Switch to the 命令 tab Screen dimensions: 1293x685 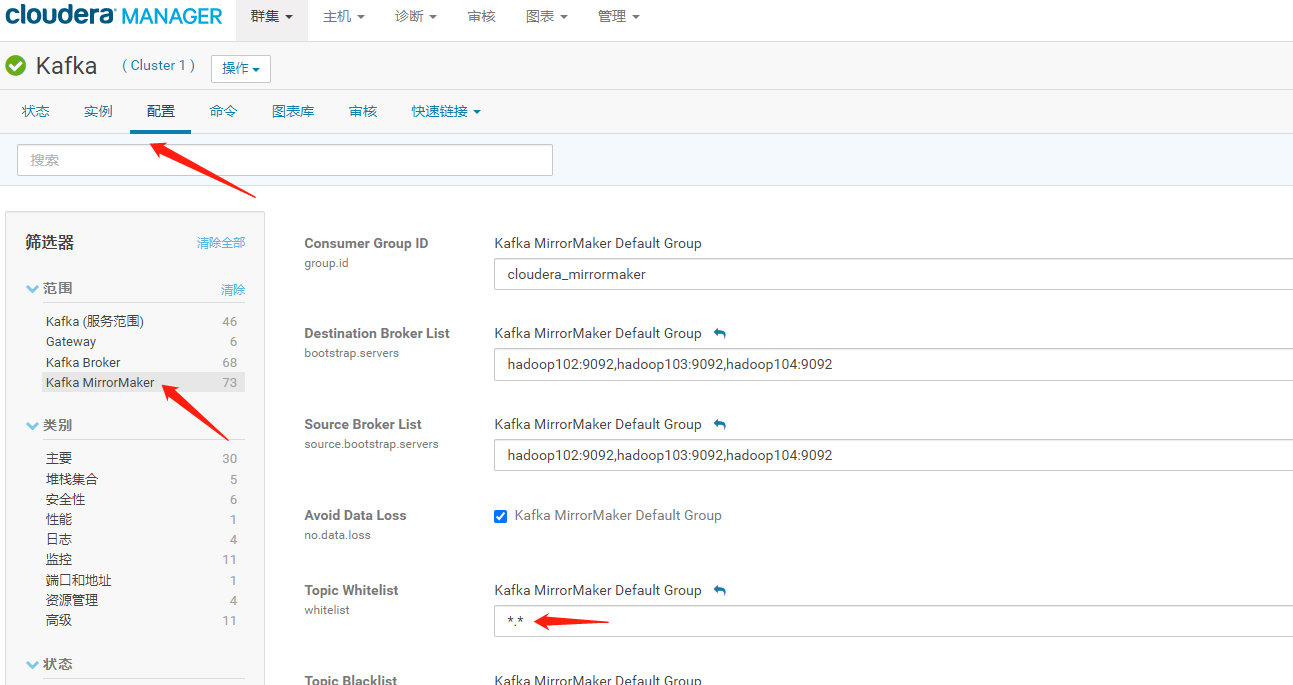point(224,111)
